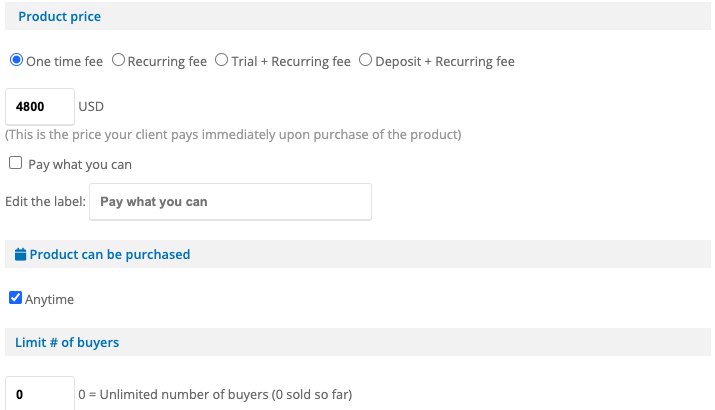This screenshot has width=715, height=410.
Task: Enable the Pay what you can checkbox
Action: pos(15,163)
